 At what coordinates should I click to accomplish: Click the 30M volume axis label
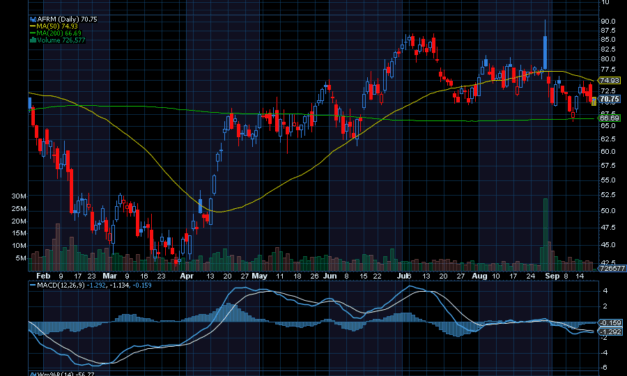[19, 196]
